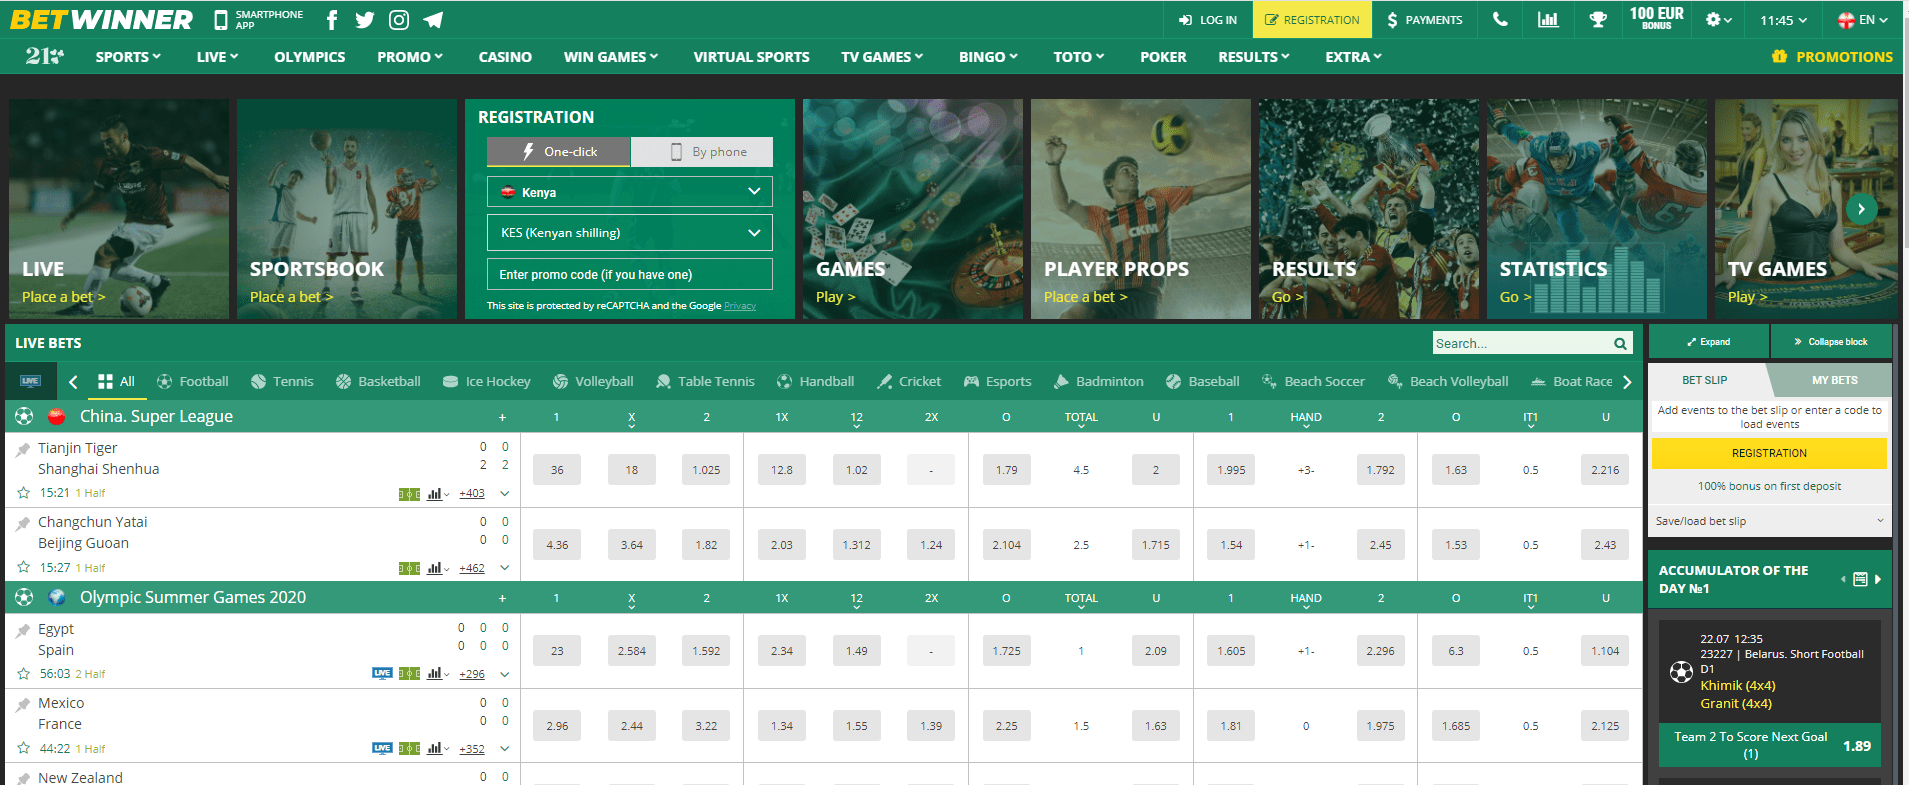Viewport: 1909px width, 785px height.
Task: Expand Save/load bet slip dropdown
Action: 1769,521
